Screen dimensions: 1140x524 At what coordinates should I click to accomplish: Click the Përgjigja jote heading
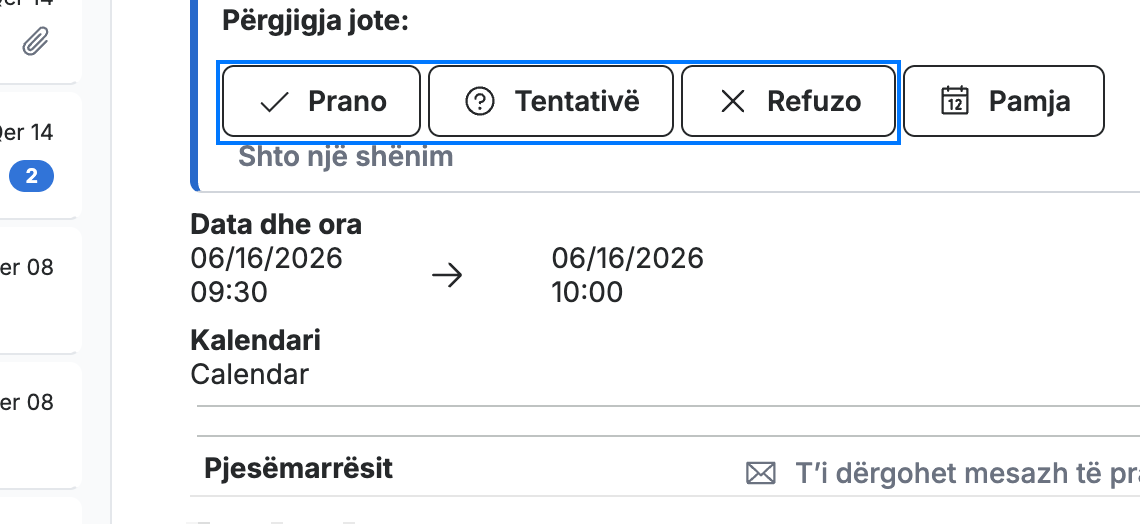point(316,21)
